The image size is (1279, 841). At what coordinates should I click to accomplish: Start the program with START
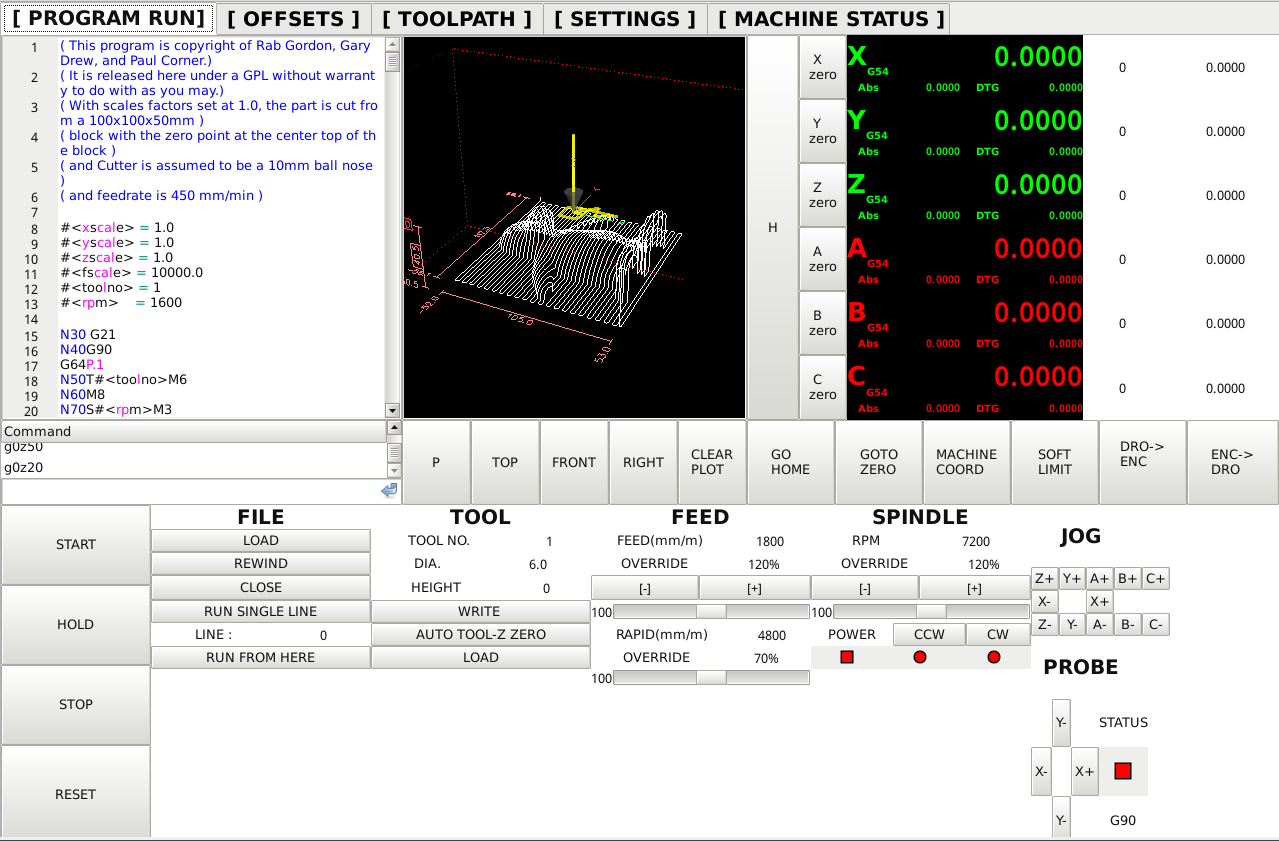coord(76,545)
